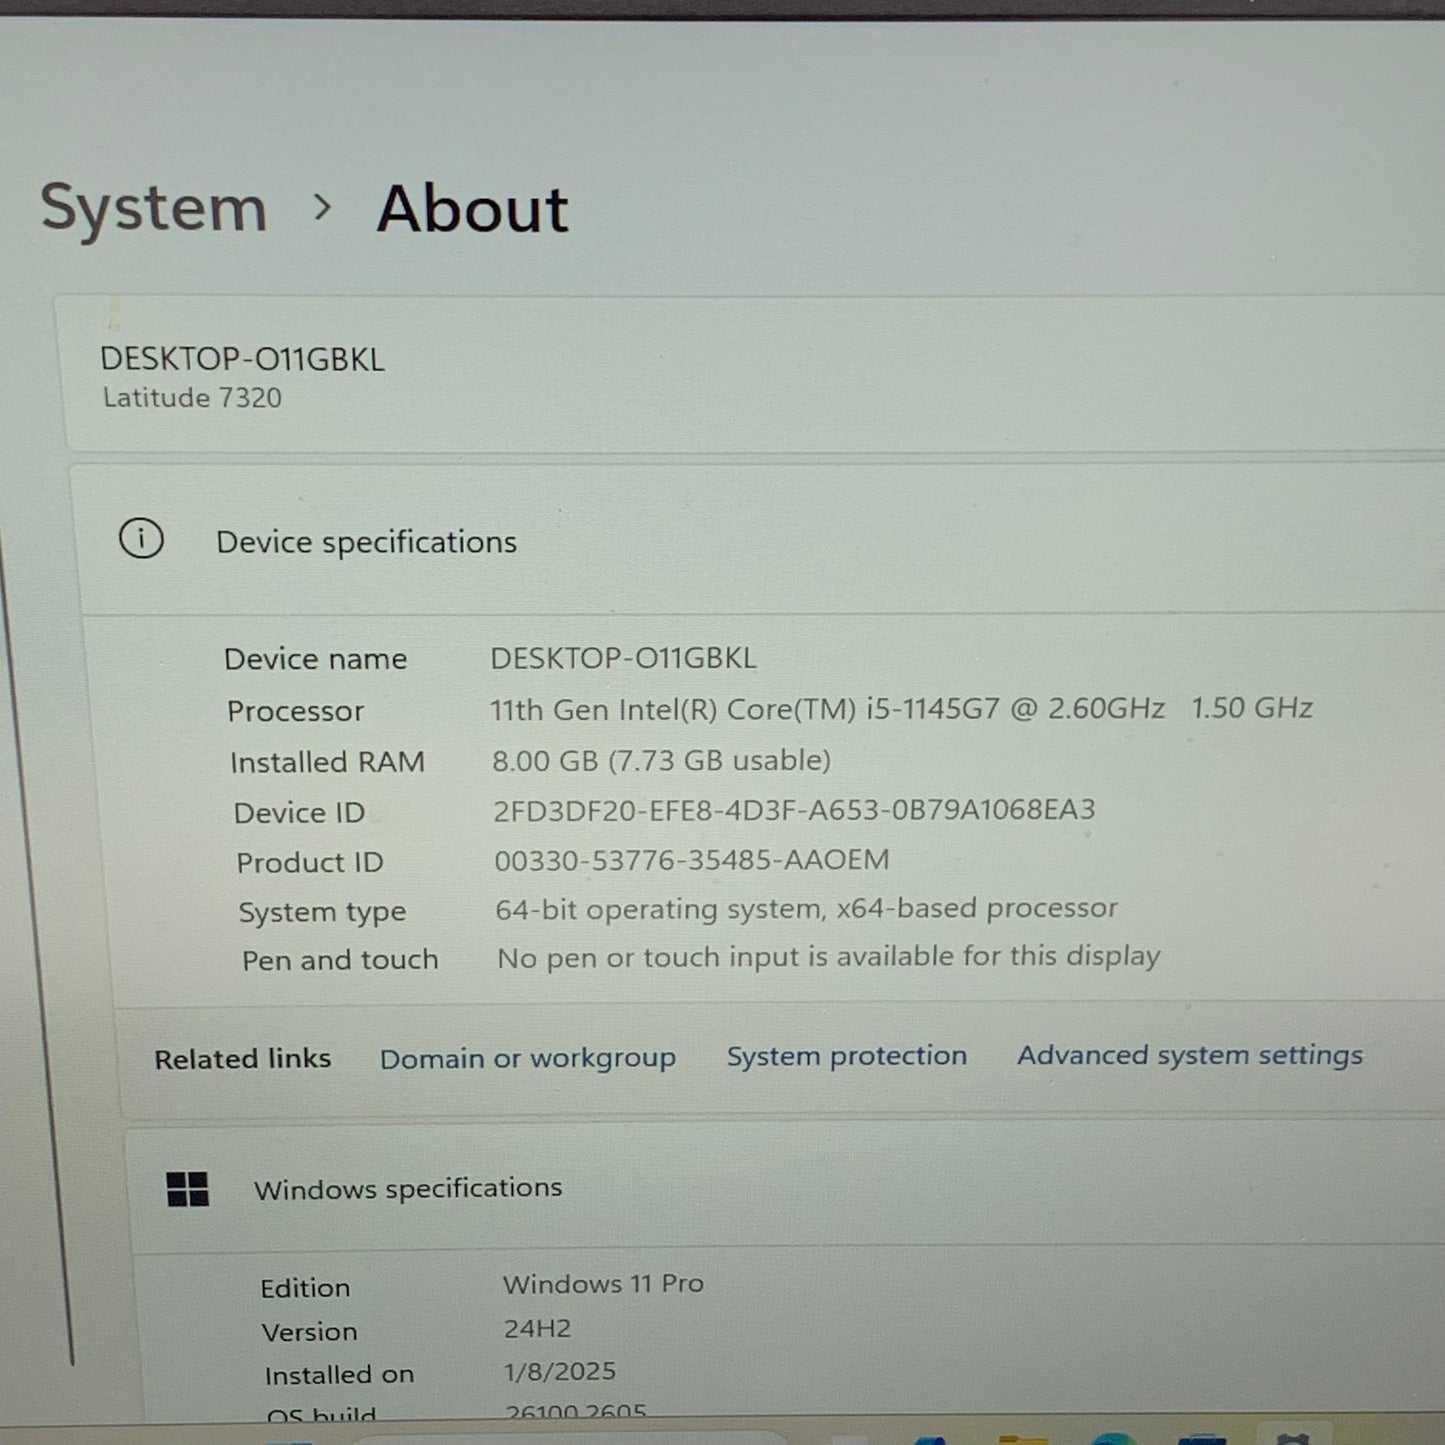Click the Processor label
The height and width of the screenshot is (1445, 1445).
296,711
